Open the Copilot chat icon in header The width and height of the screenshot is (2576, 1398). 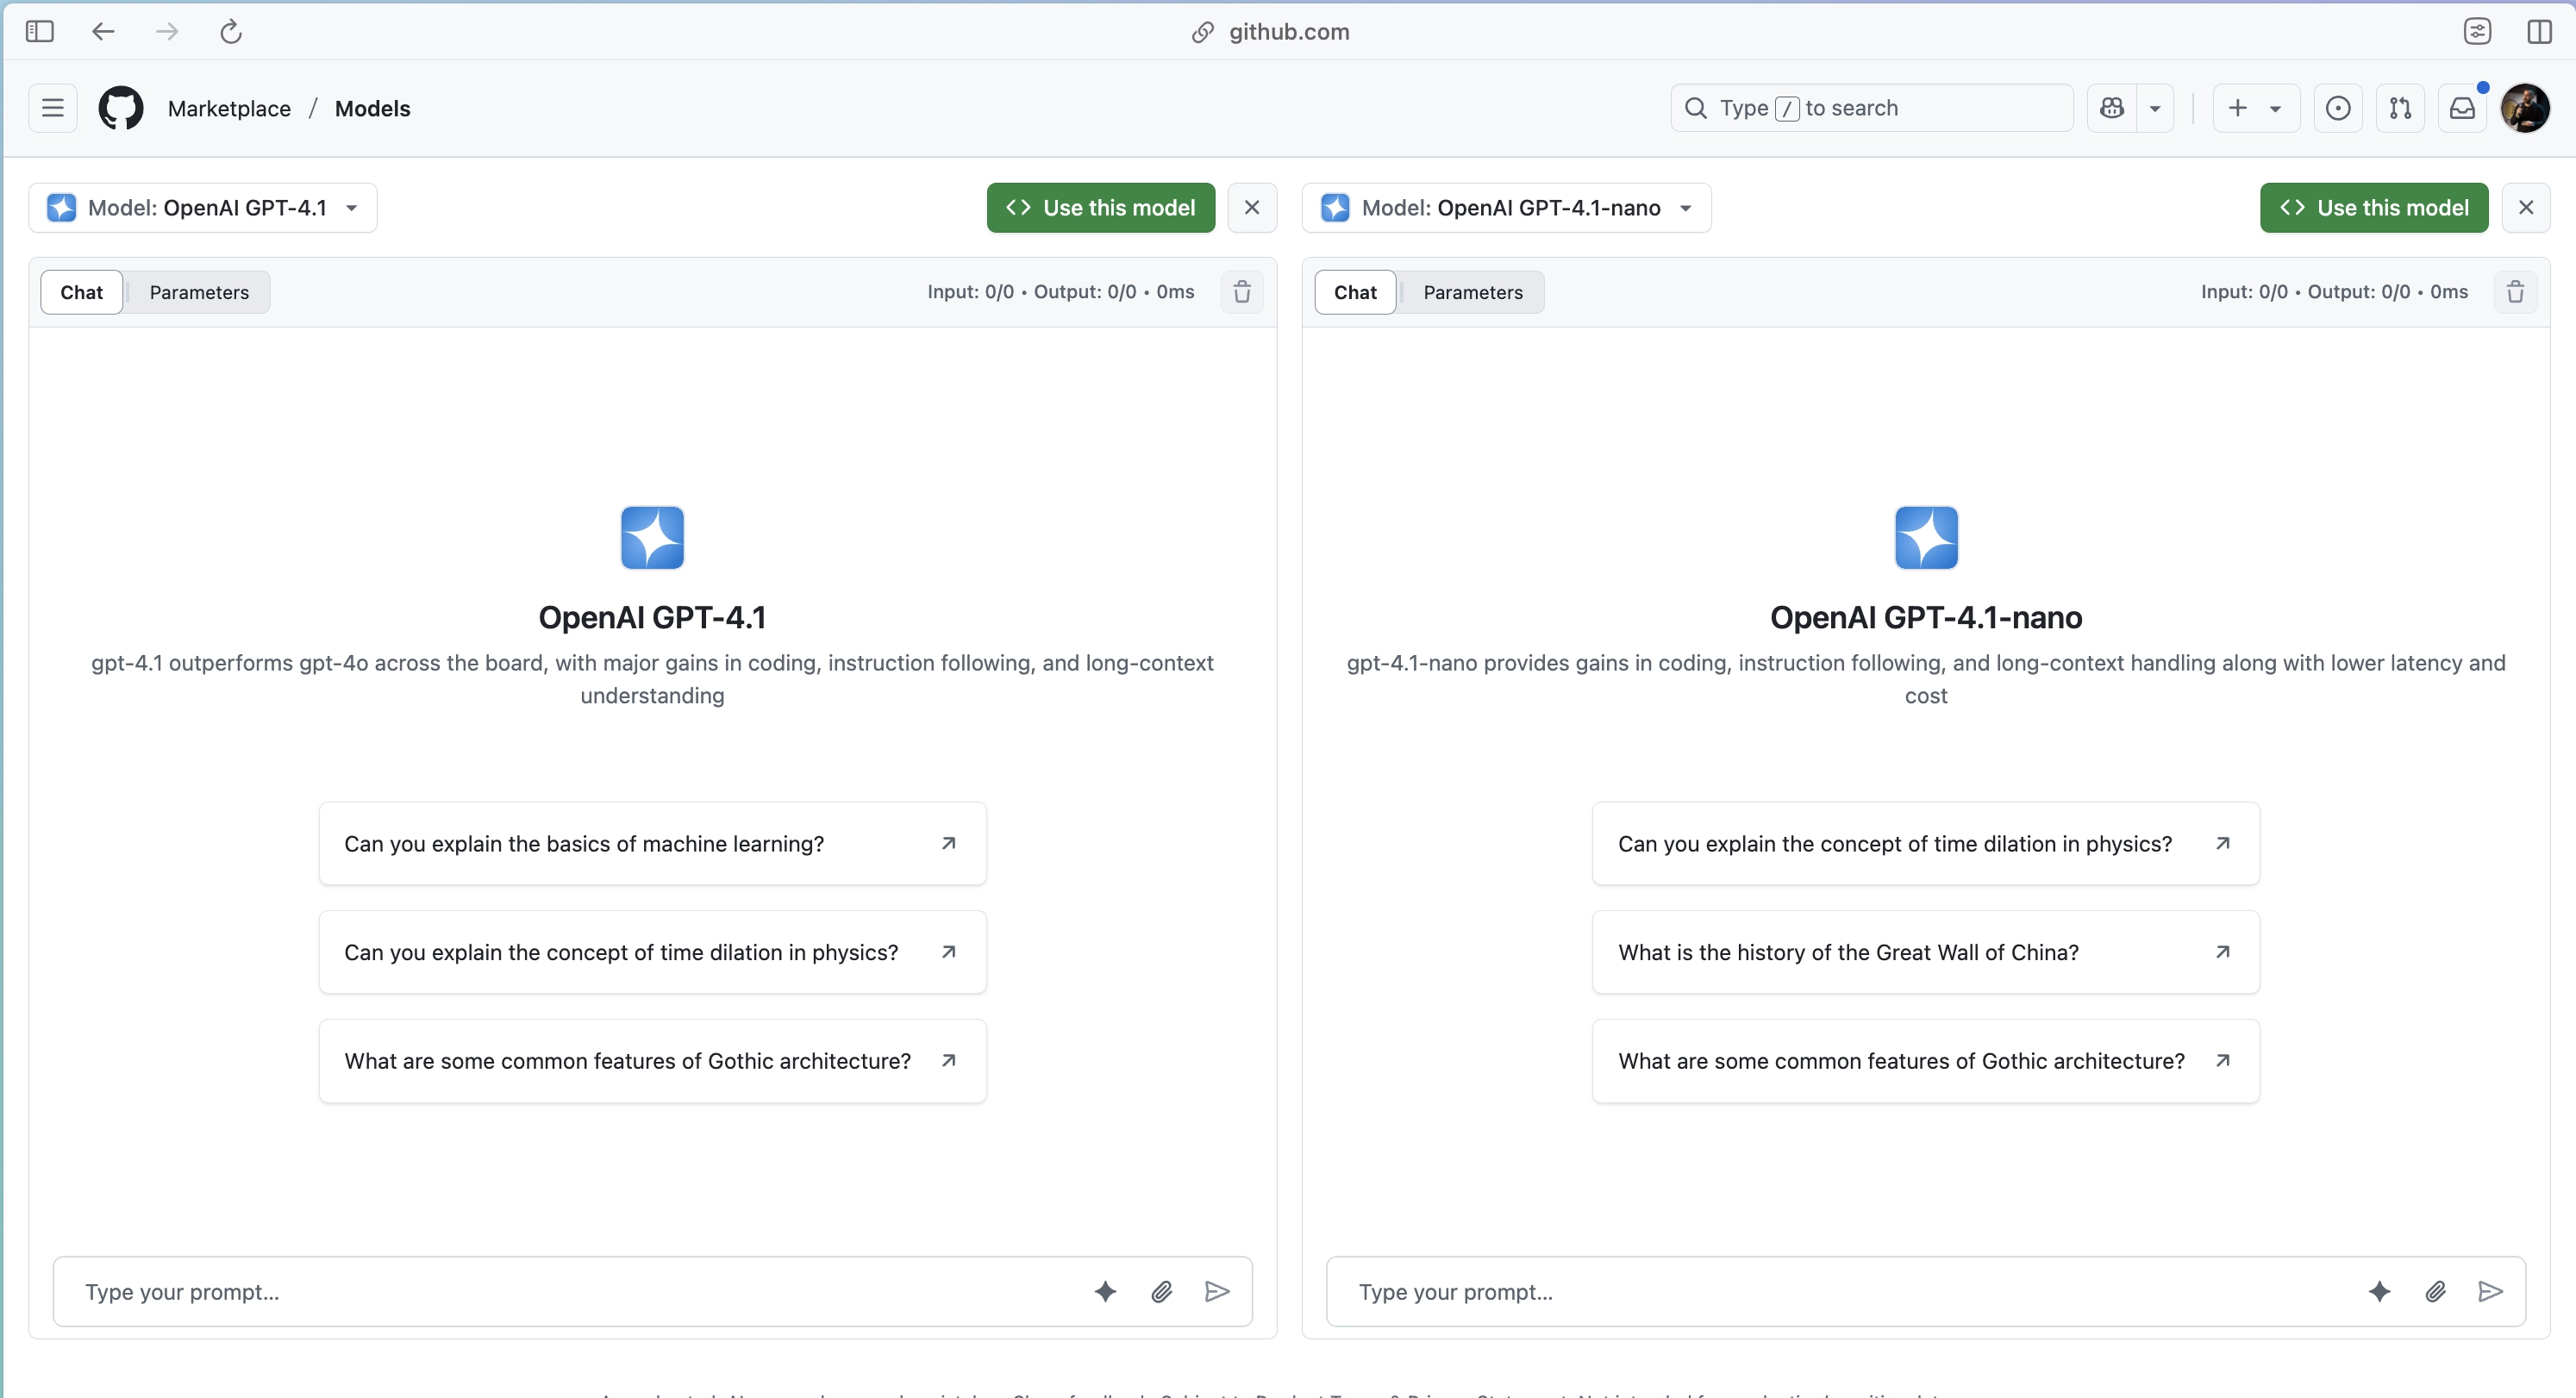[x=2112, y=108]
